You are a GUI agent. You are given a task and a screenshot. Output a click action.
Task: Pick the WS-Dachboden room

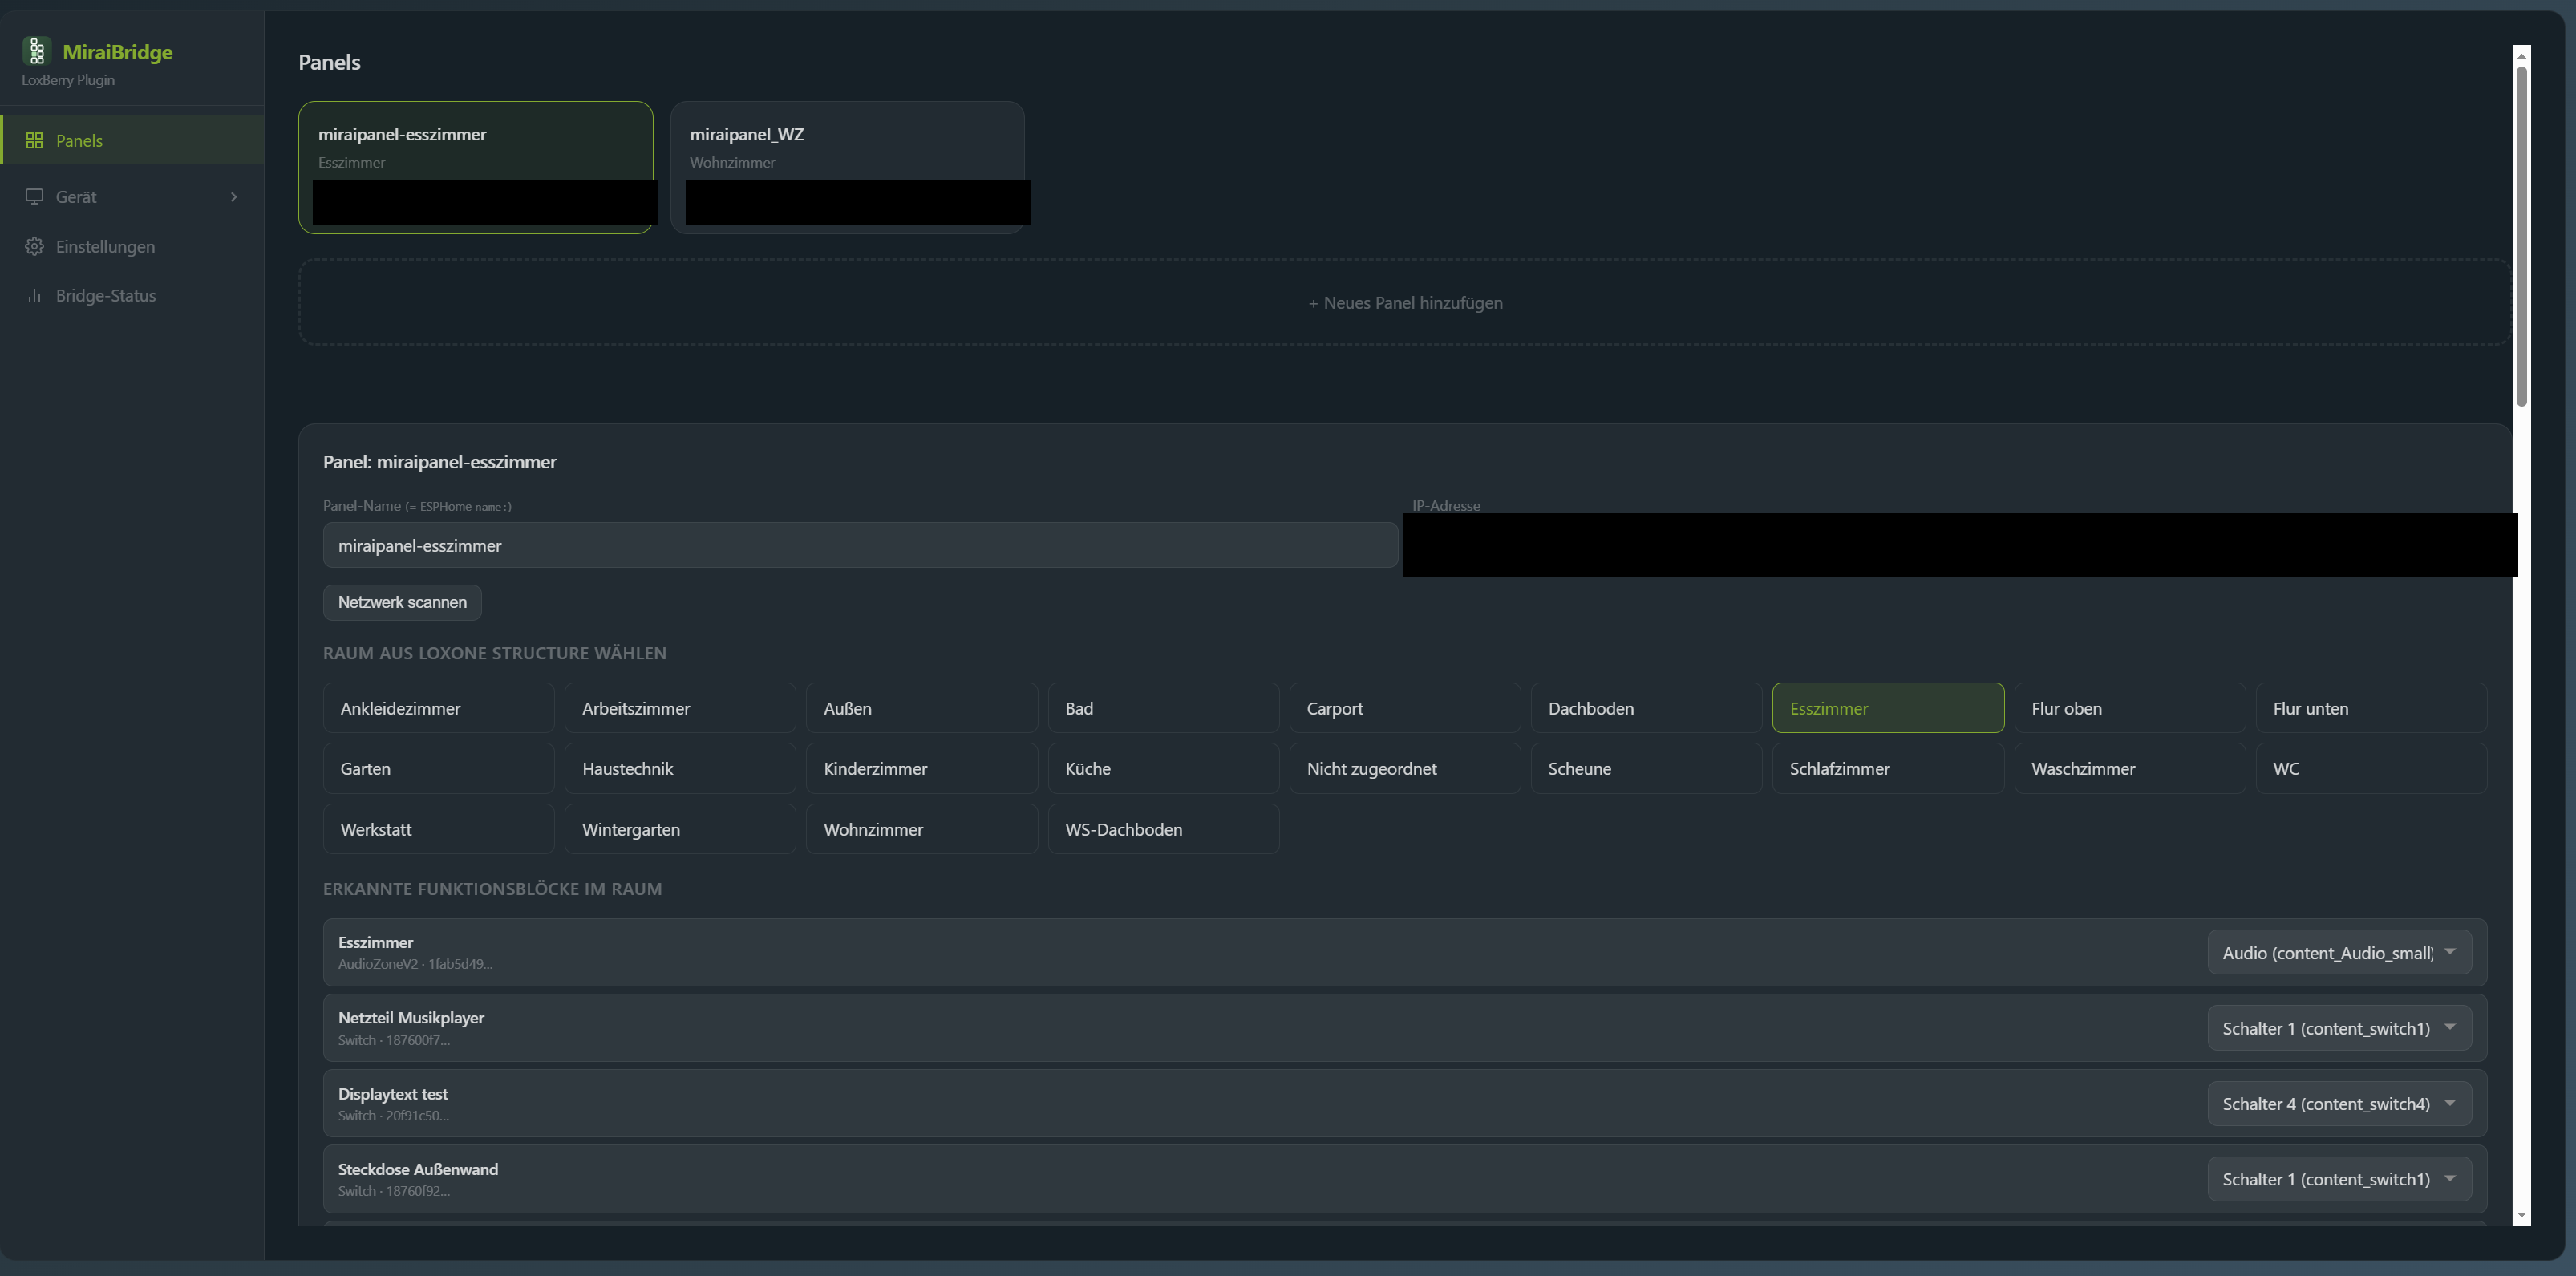coord(1163,830)
